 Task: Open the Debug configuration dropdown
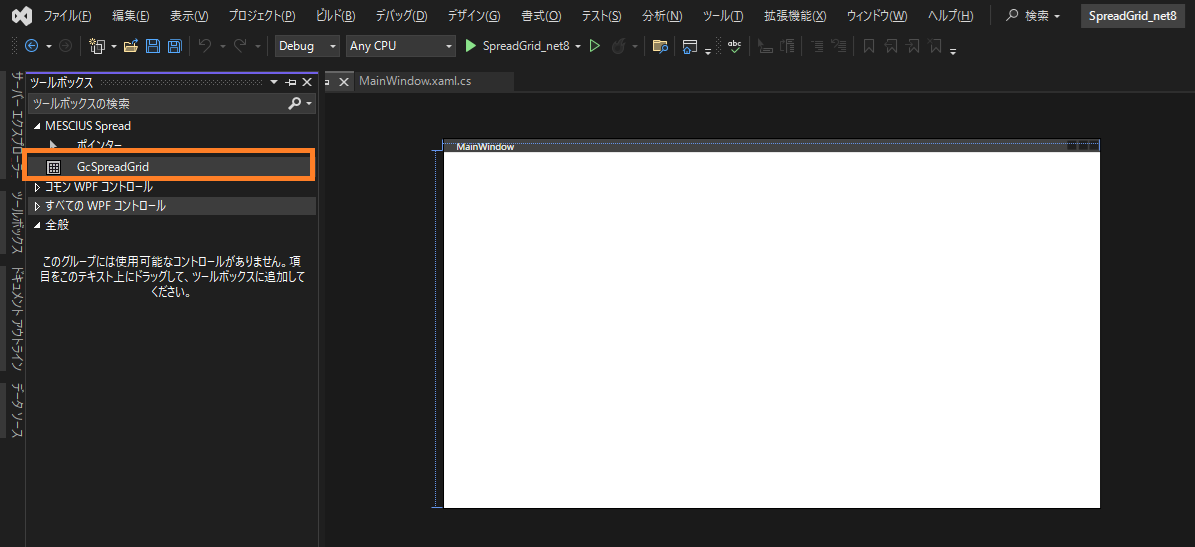(x=307, y=46)
